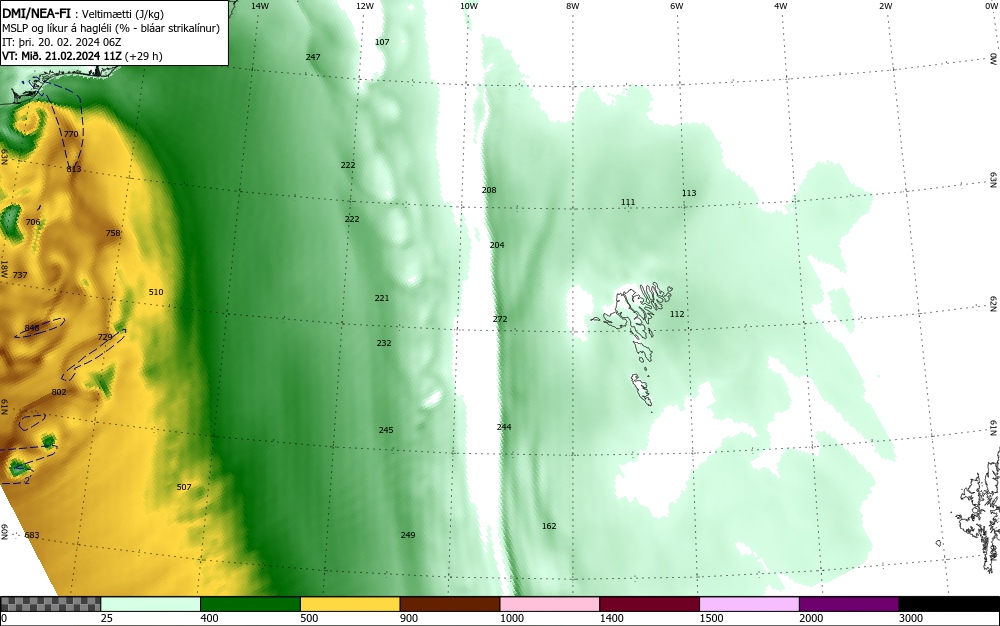This screenshot has width=1000, height=626.
Task: Click the map value 848
Action: coord(32,328)
